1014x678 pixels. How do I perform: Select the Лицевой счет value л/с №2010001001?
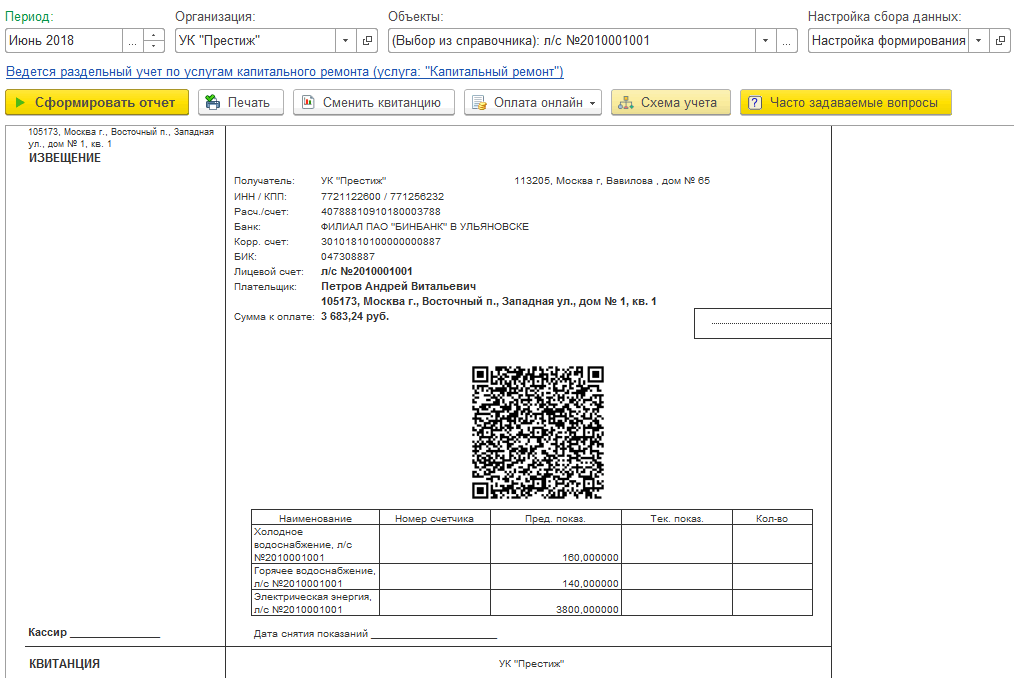point(367,271)
